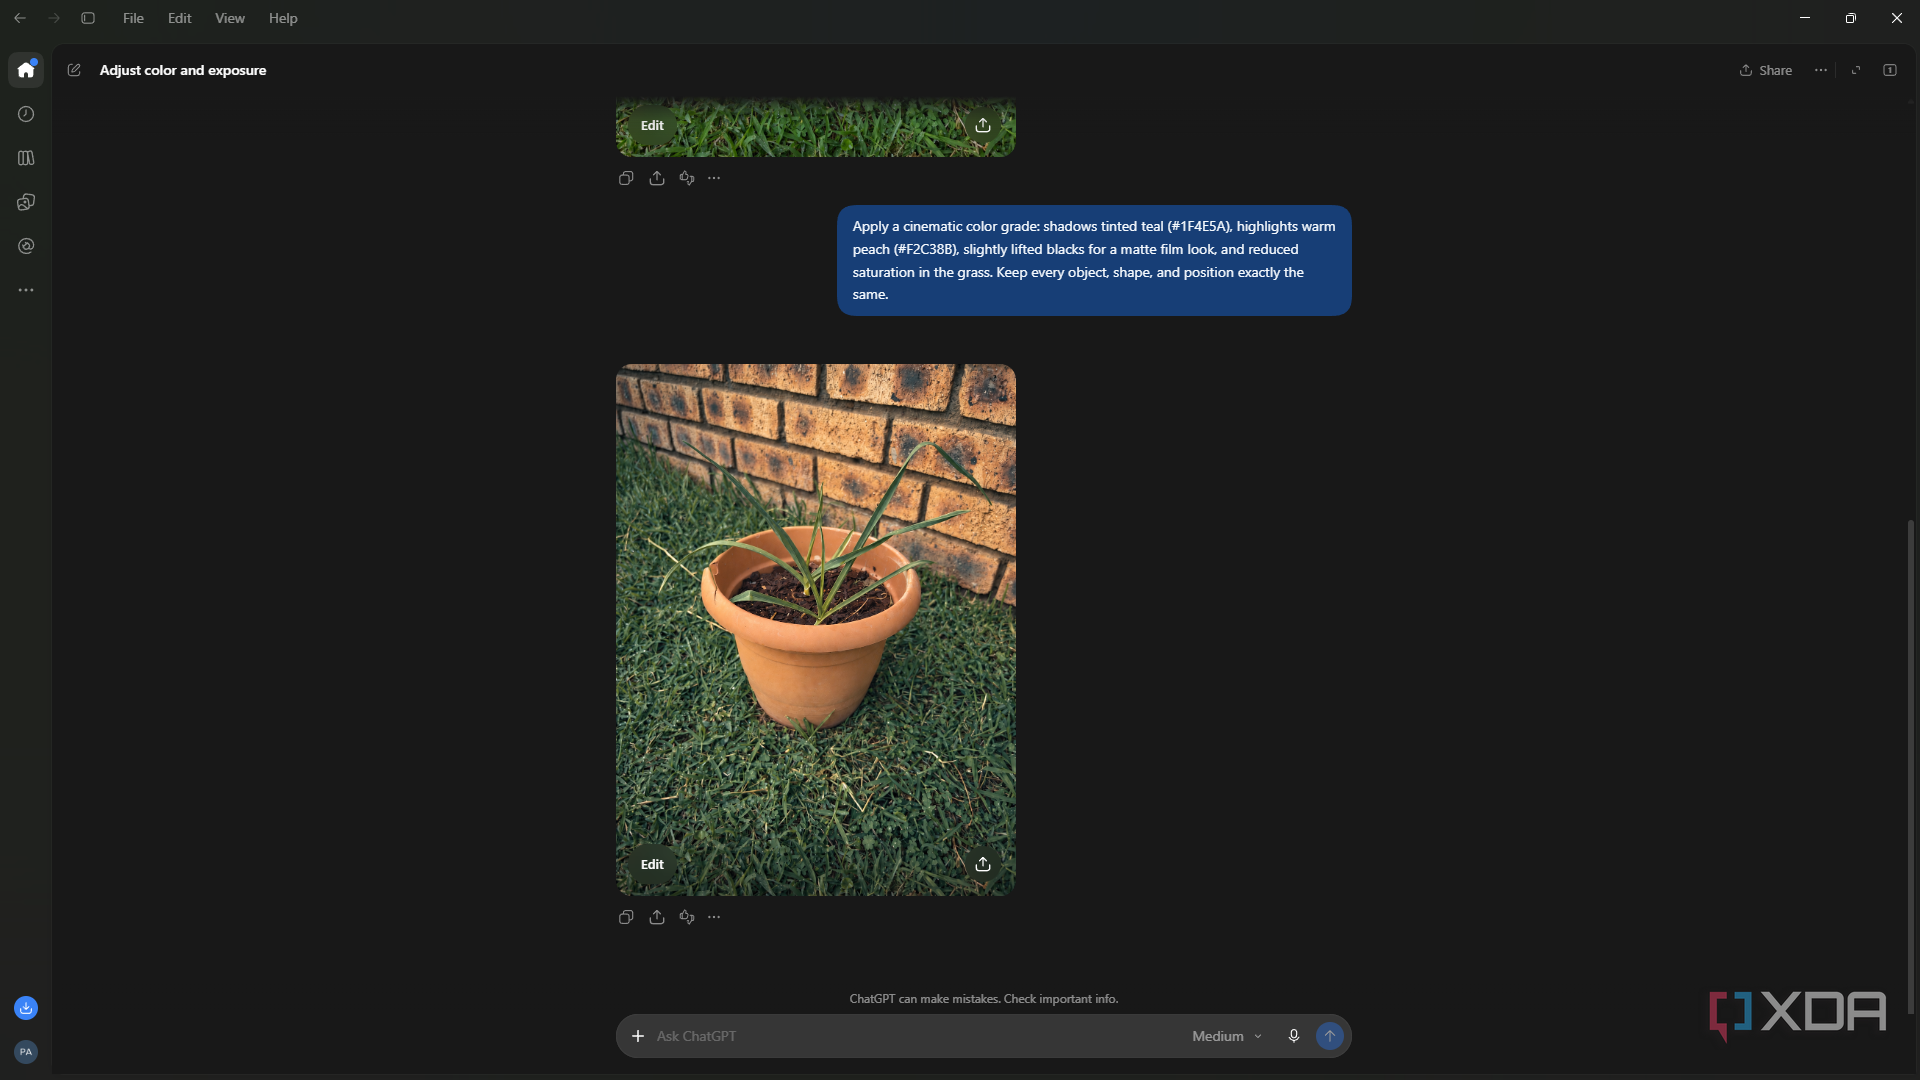Click the conversation vertical scrollbar
1920x1080 pixels.
click(x=1911, y=767)
